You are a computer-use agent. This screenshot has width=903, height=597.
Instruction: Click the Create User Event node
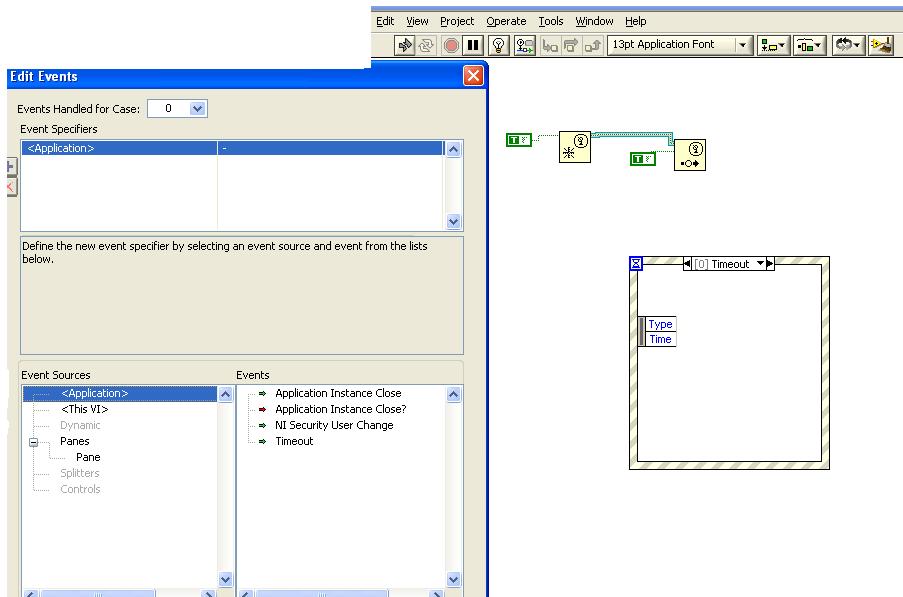(575, 147)
